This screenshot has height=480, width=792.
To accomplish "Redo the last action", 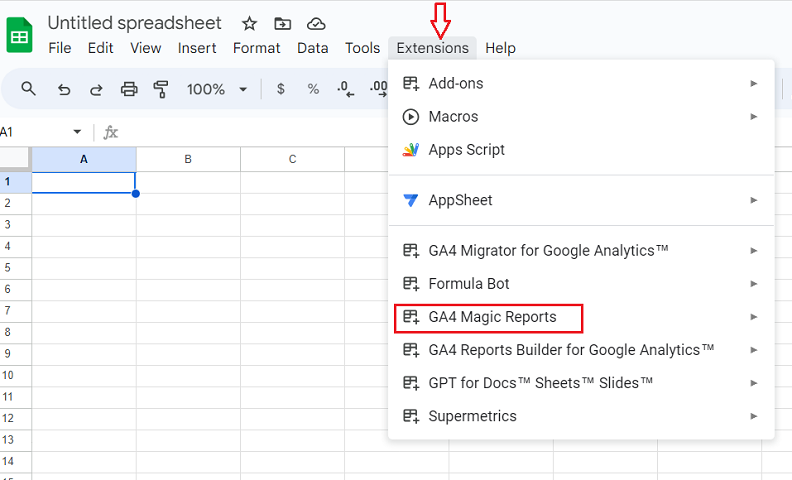I will pyautogui.click(x=96, y=90).
